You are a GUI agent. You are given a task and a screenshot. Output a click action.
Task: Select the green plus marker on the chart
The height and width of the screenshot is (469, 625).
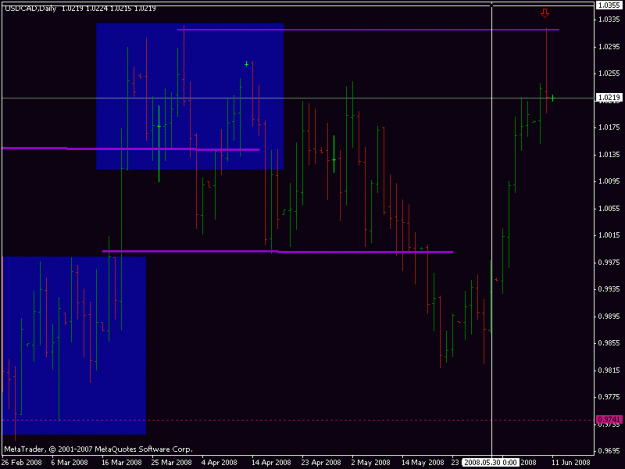[247, 64]
